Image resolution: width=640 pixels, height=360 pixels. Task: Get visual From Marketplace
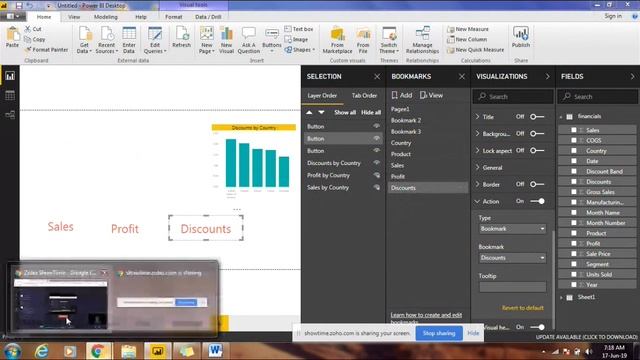(x=337, y=40)
